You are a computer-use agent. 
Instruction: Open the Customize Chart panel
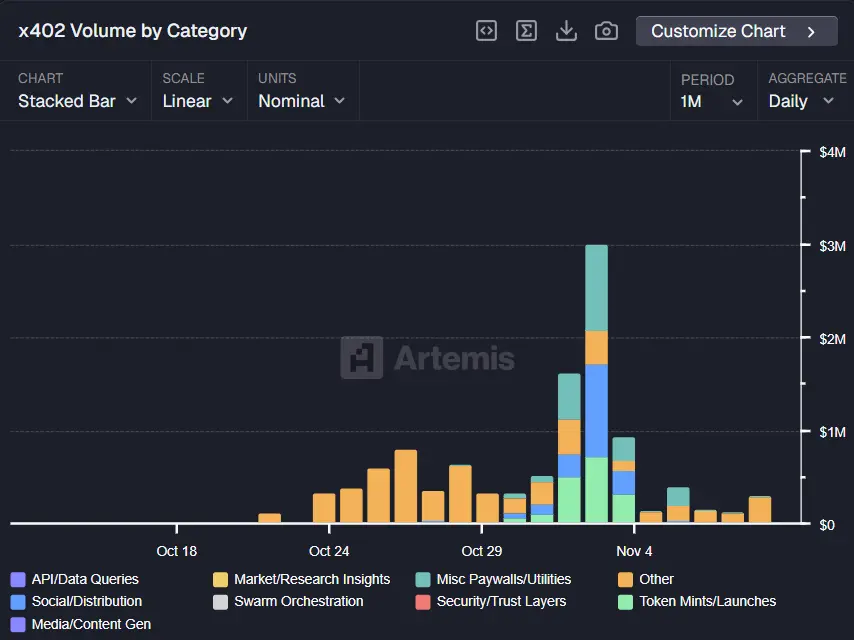(735, 31)
